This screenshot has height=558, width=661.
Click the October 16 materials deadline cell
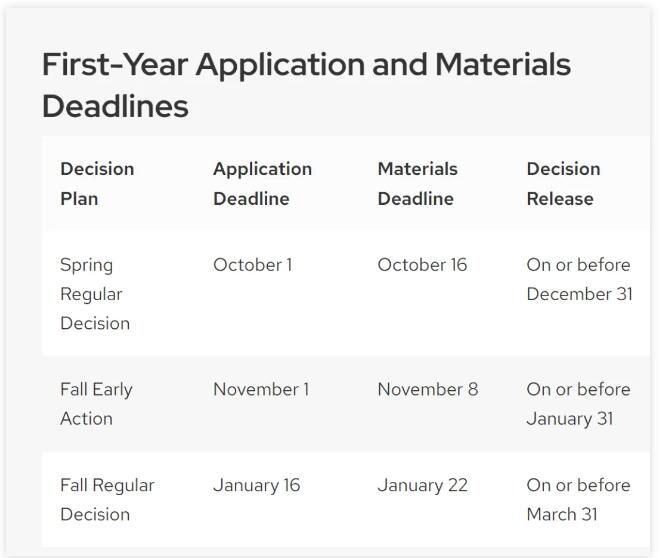tap(422, 265)
